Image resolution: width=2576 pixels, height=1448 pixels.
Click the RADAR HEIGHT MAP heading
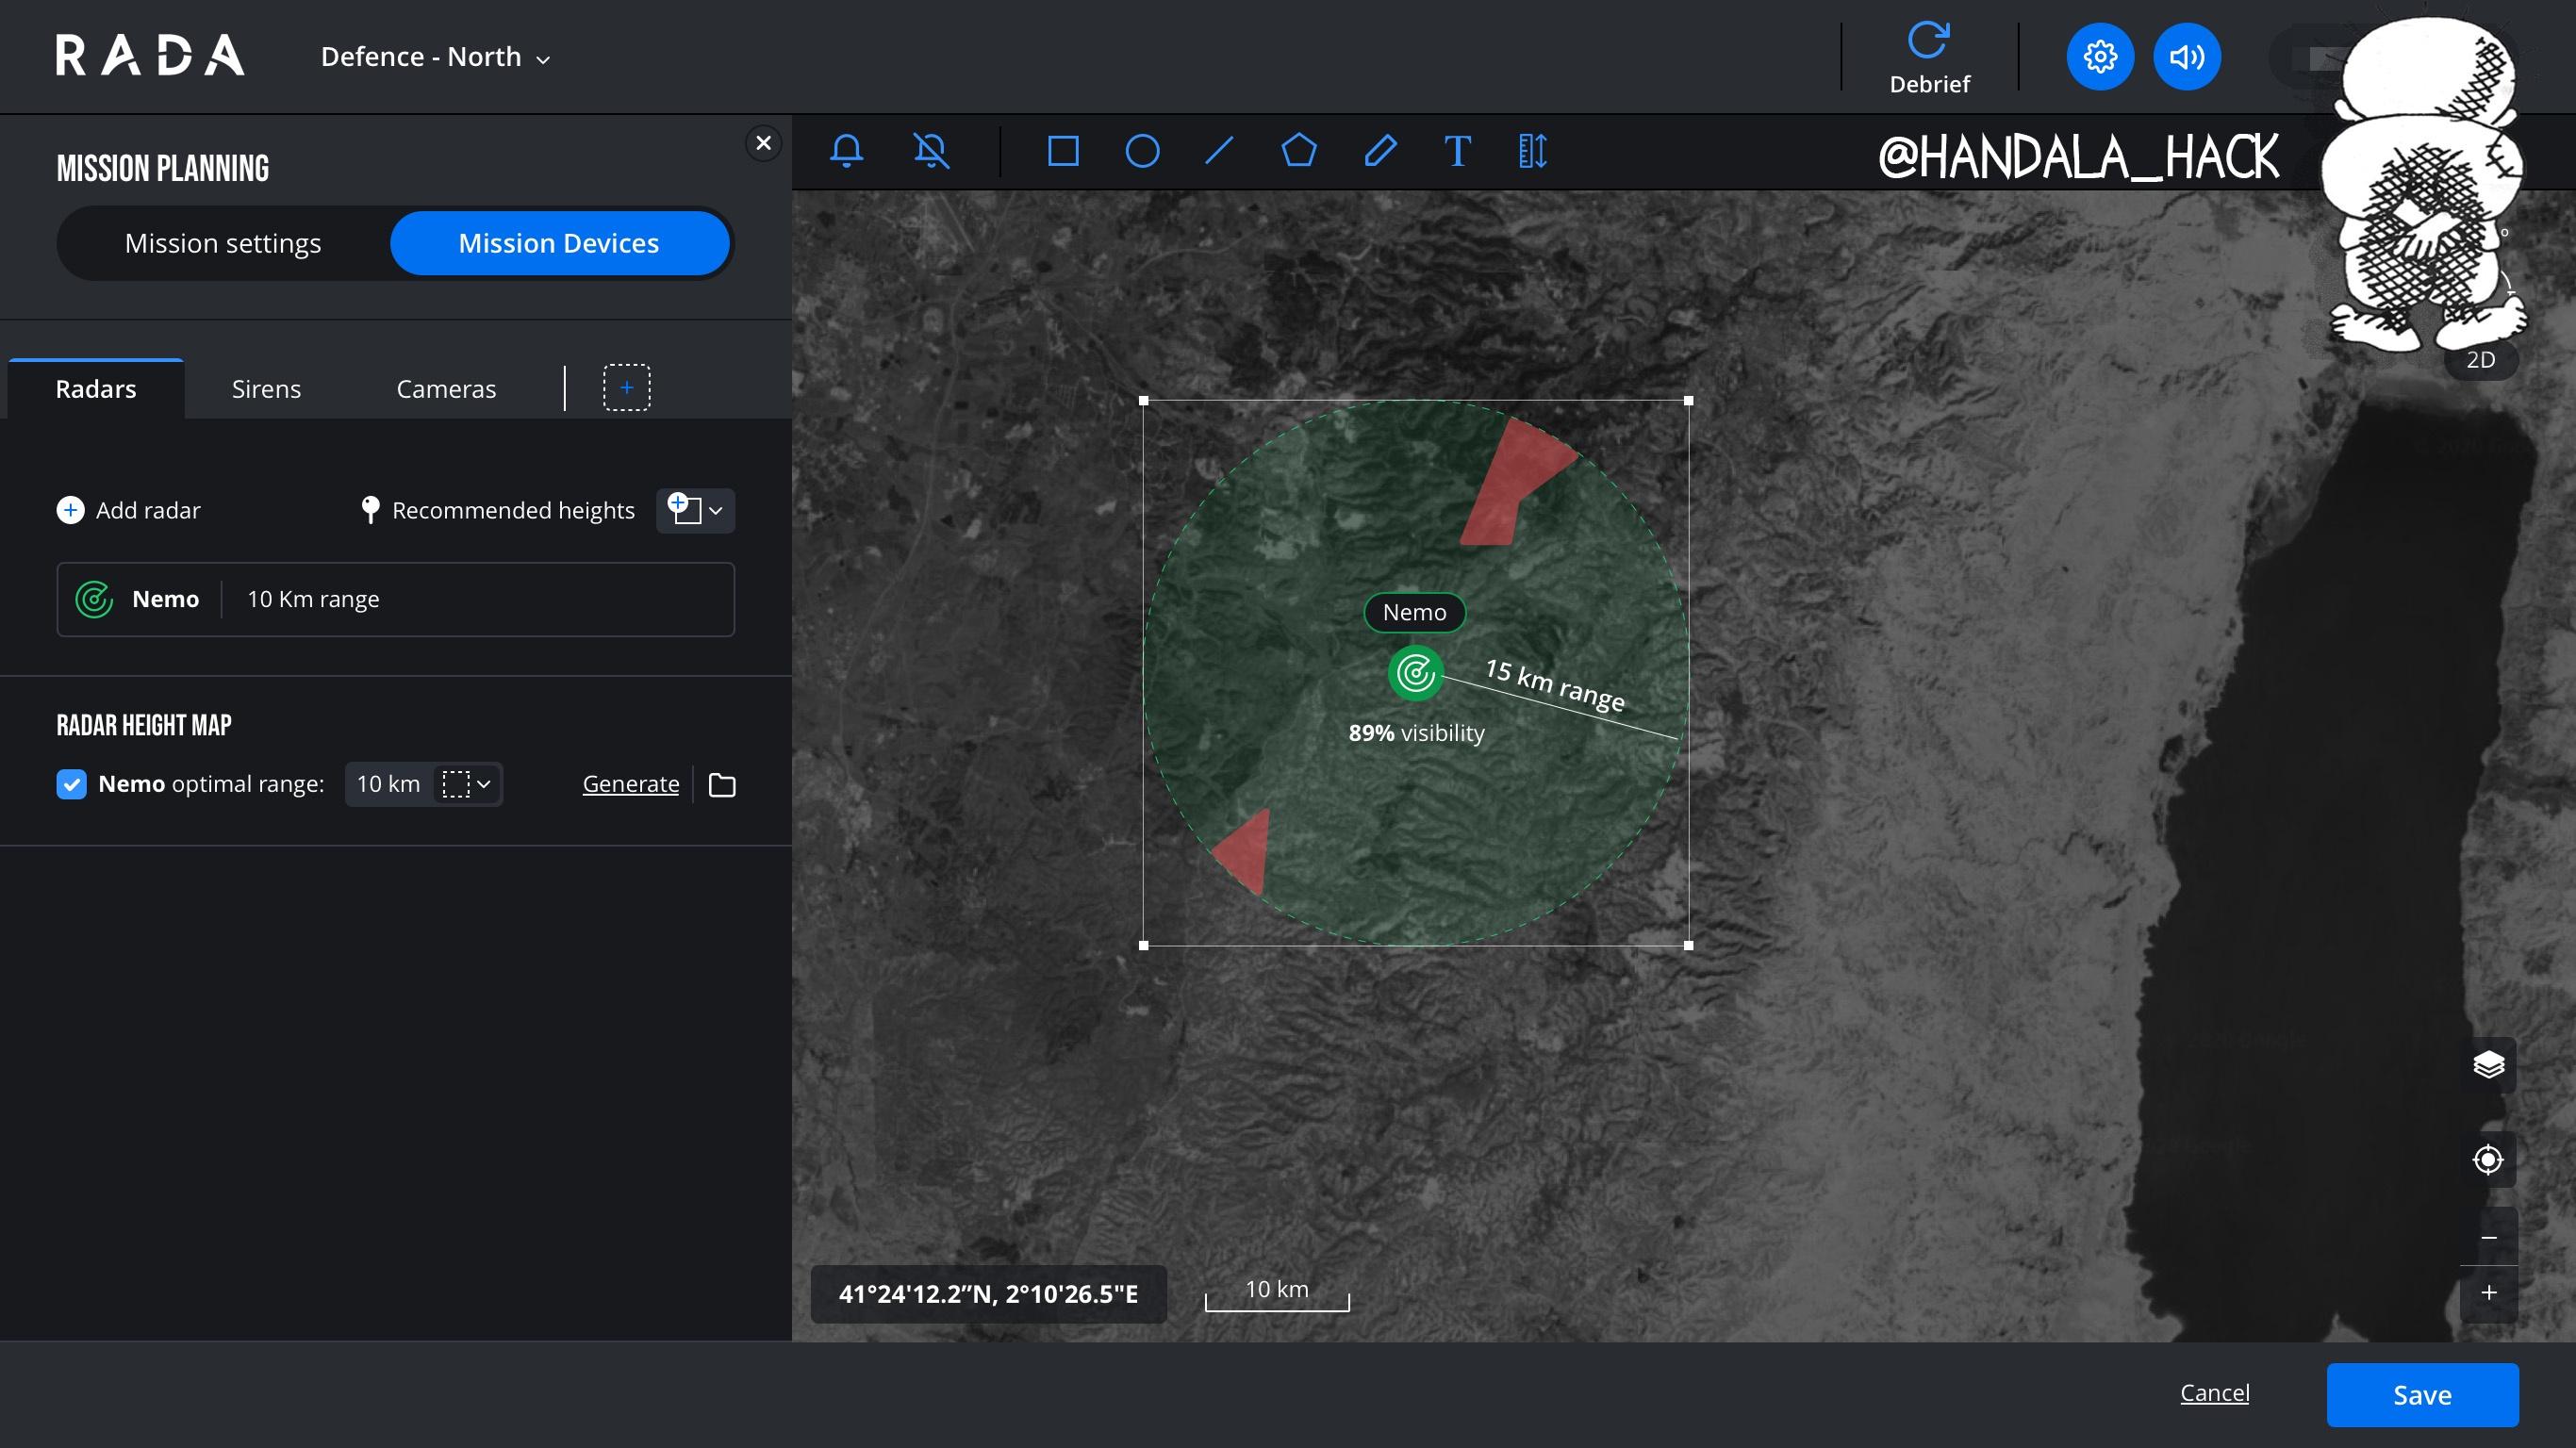[144, 725]
